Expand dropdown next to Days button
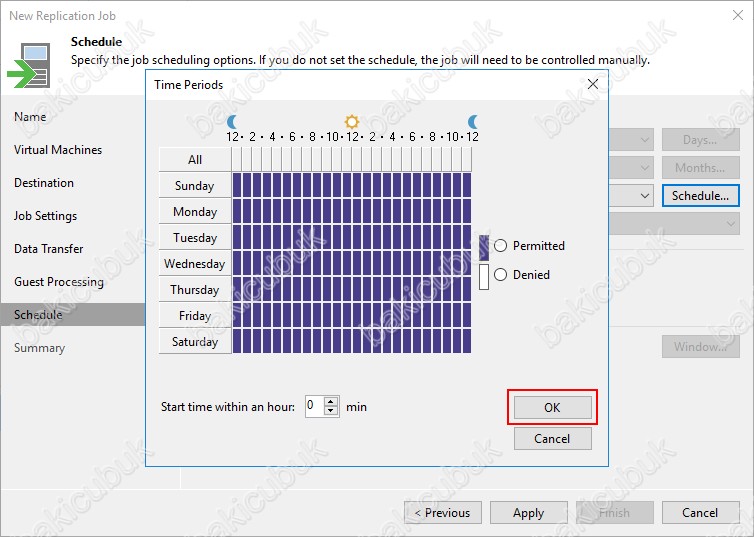Image resolution: width=754 pixels, height=537 pixels. pos(644,140)
